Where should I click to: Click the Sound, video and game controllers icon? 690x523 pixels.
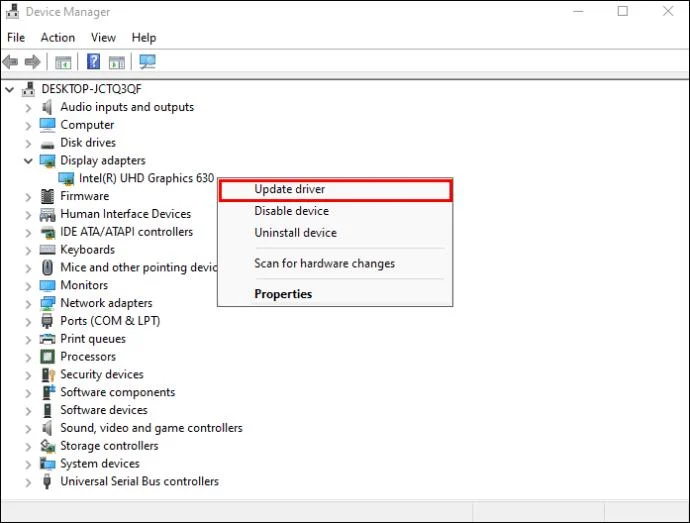pyautogui.click(x=47, y=428)
